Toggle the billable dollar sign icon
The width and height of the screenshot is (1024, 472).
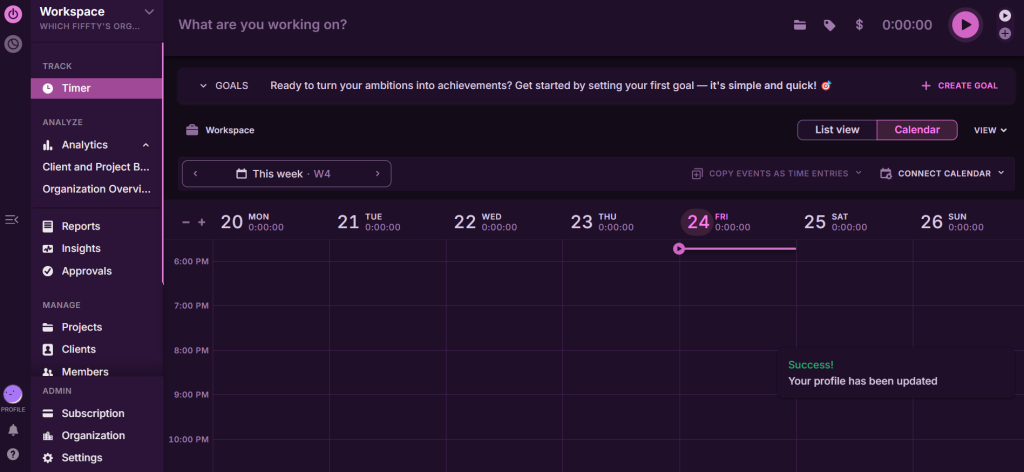coord(859,25)
